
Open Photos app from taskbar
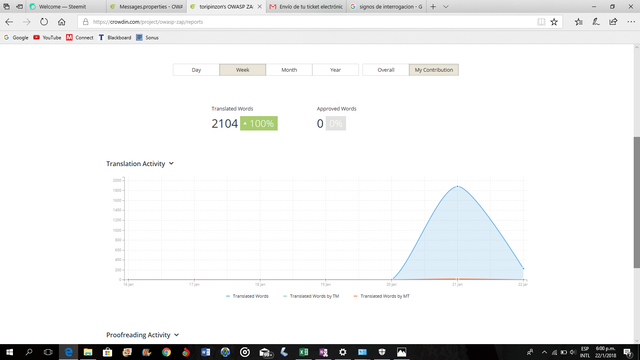tap(401, 352)
